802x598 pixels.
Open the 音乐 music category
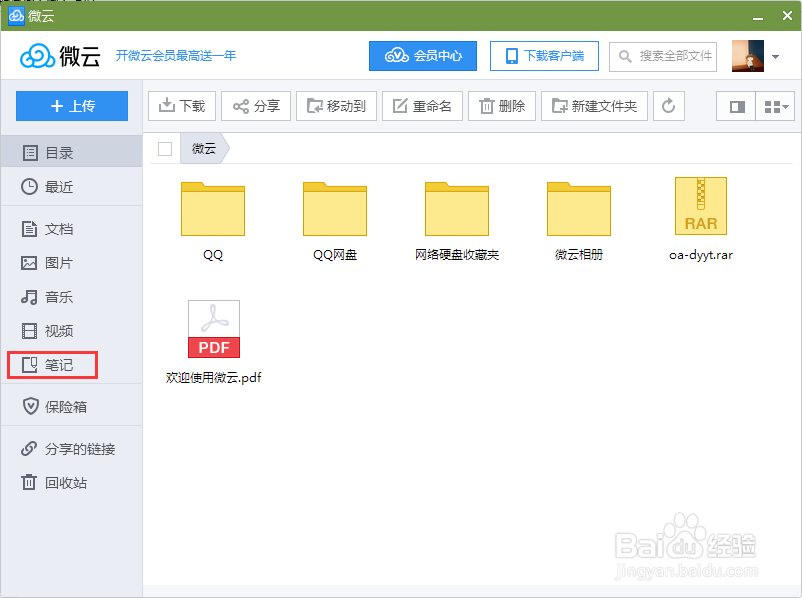pos(72,297)
